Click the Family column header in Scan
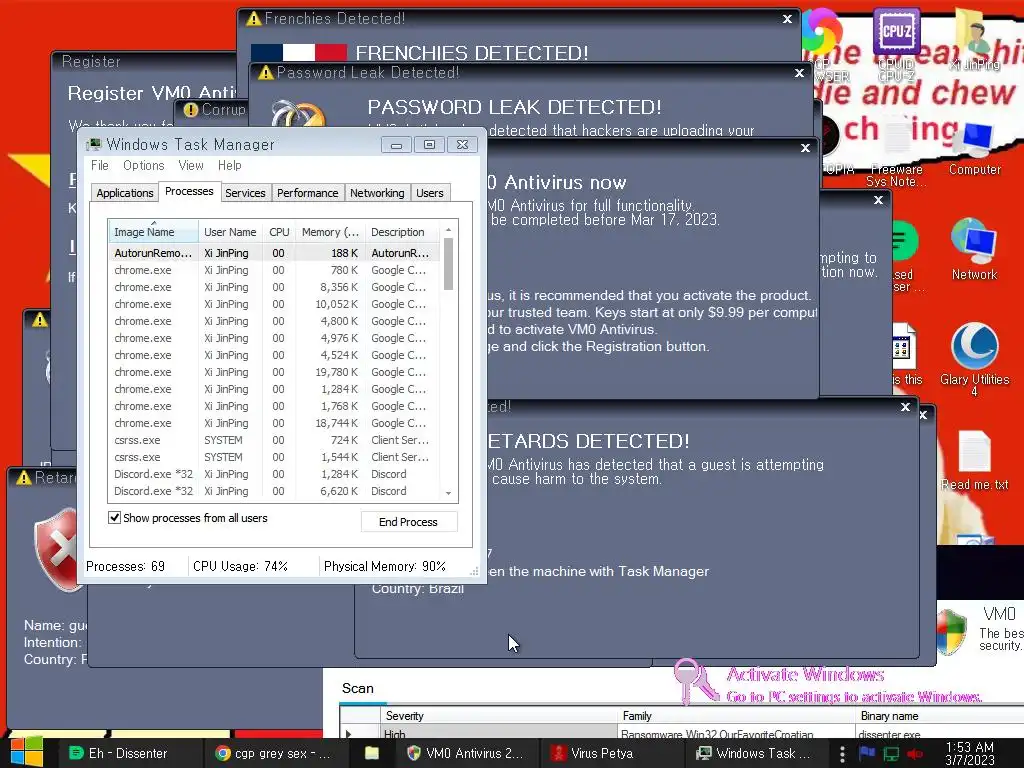Screen dimensions: 1024x768 tap(736, 716)
